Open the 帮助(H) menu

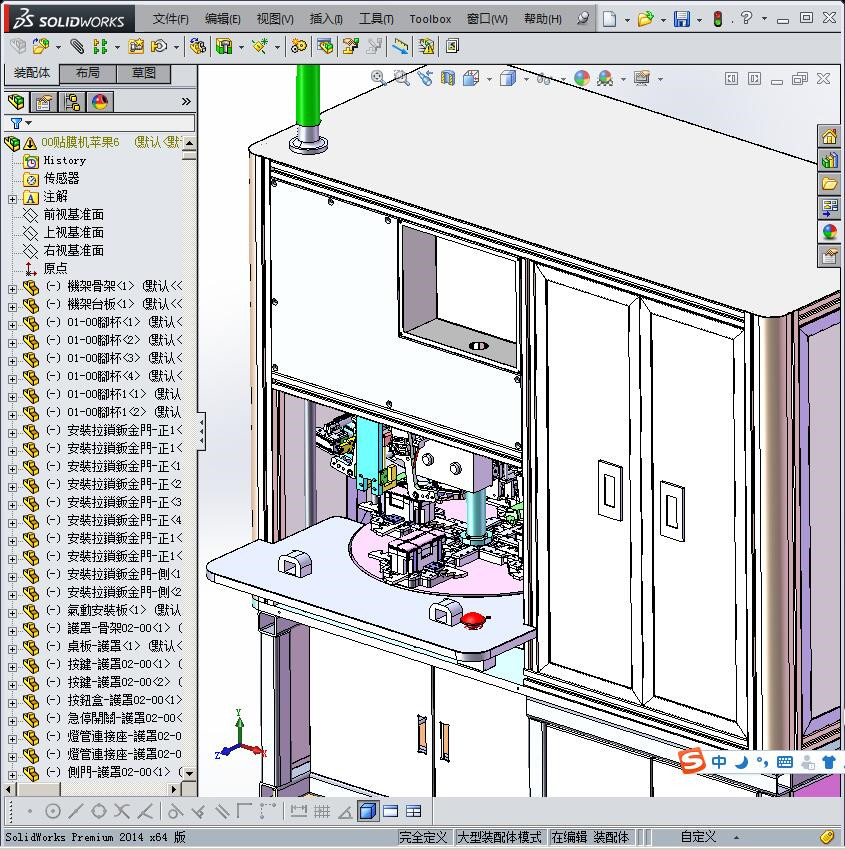tap(543, 19)
